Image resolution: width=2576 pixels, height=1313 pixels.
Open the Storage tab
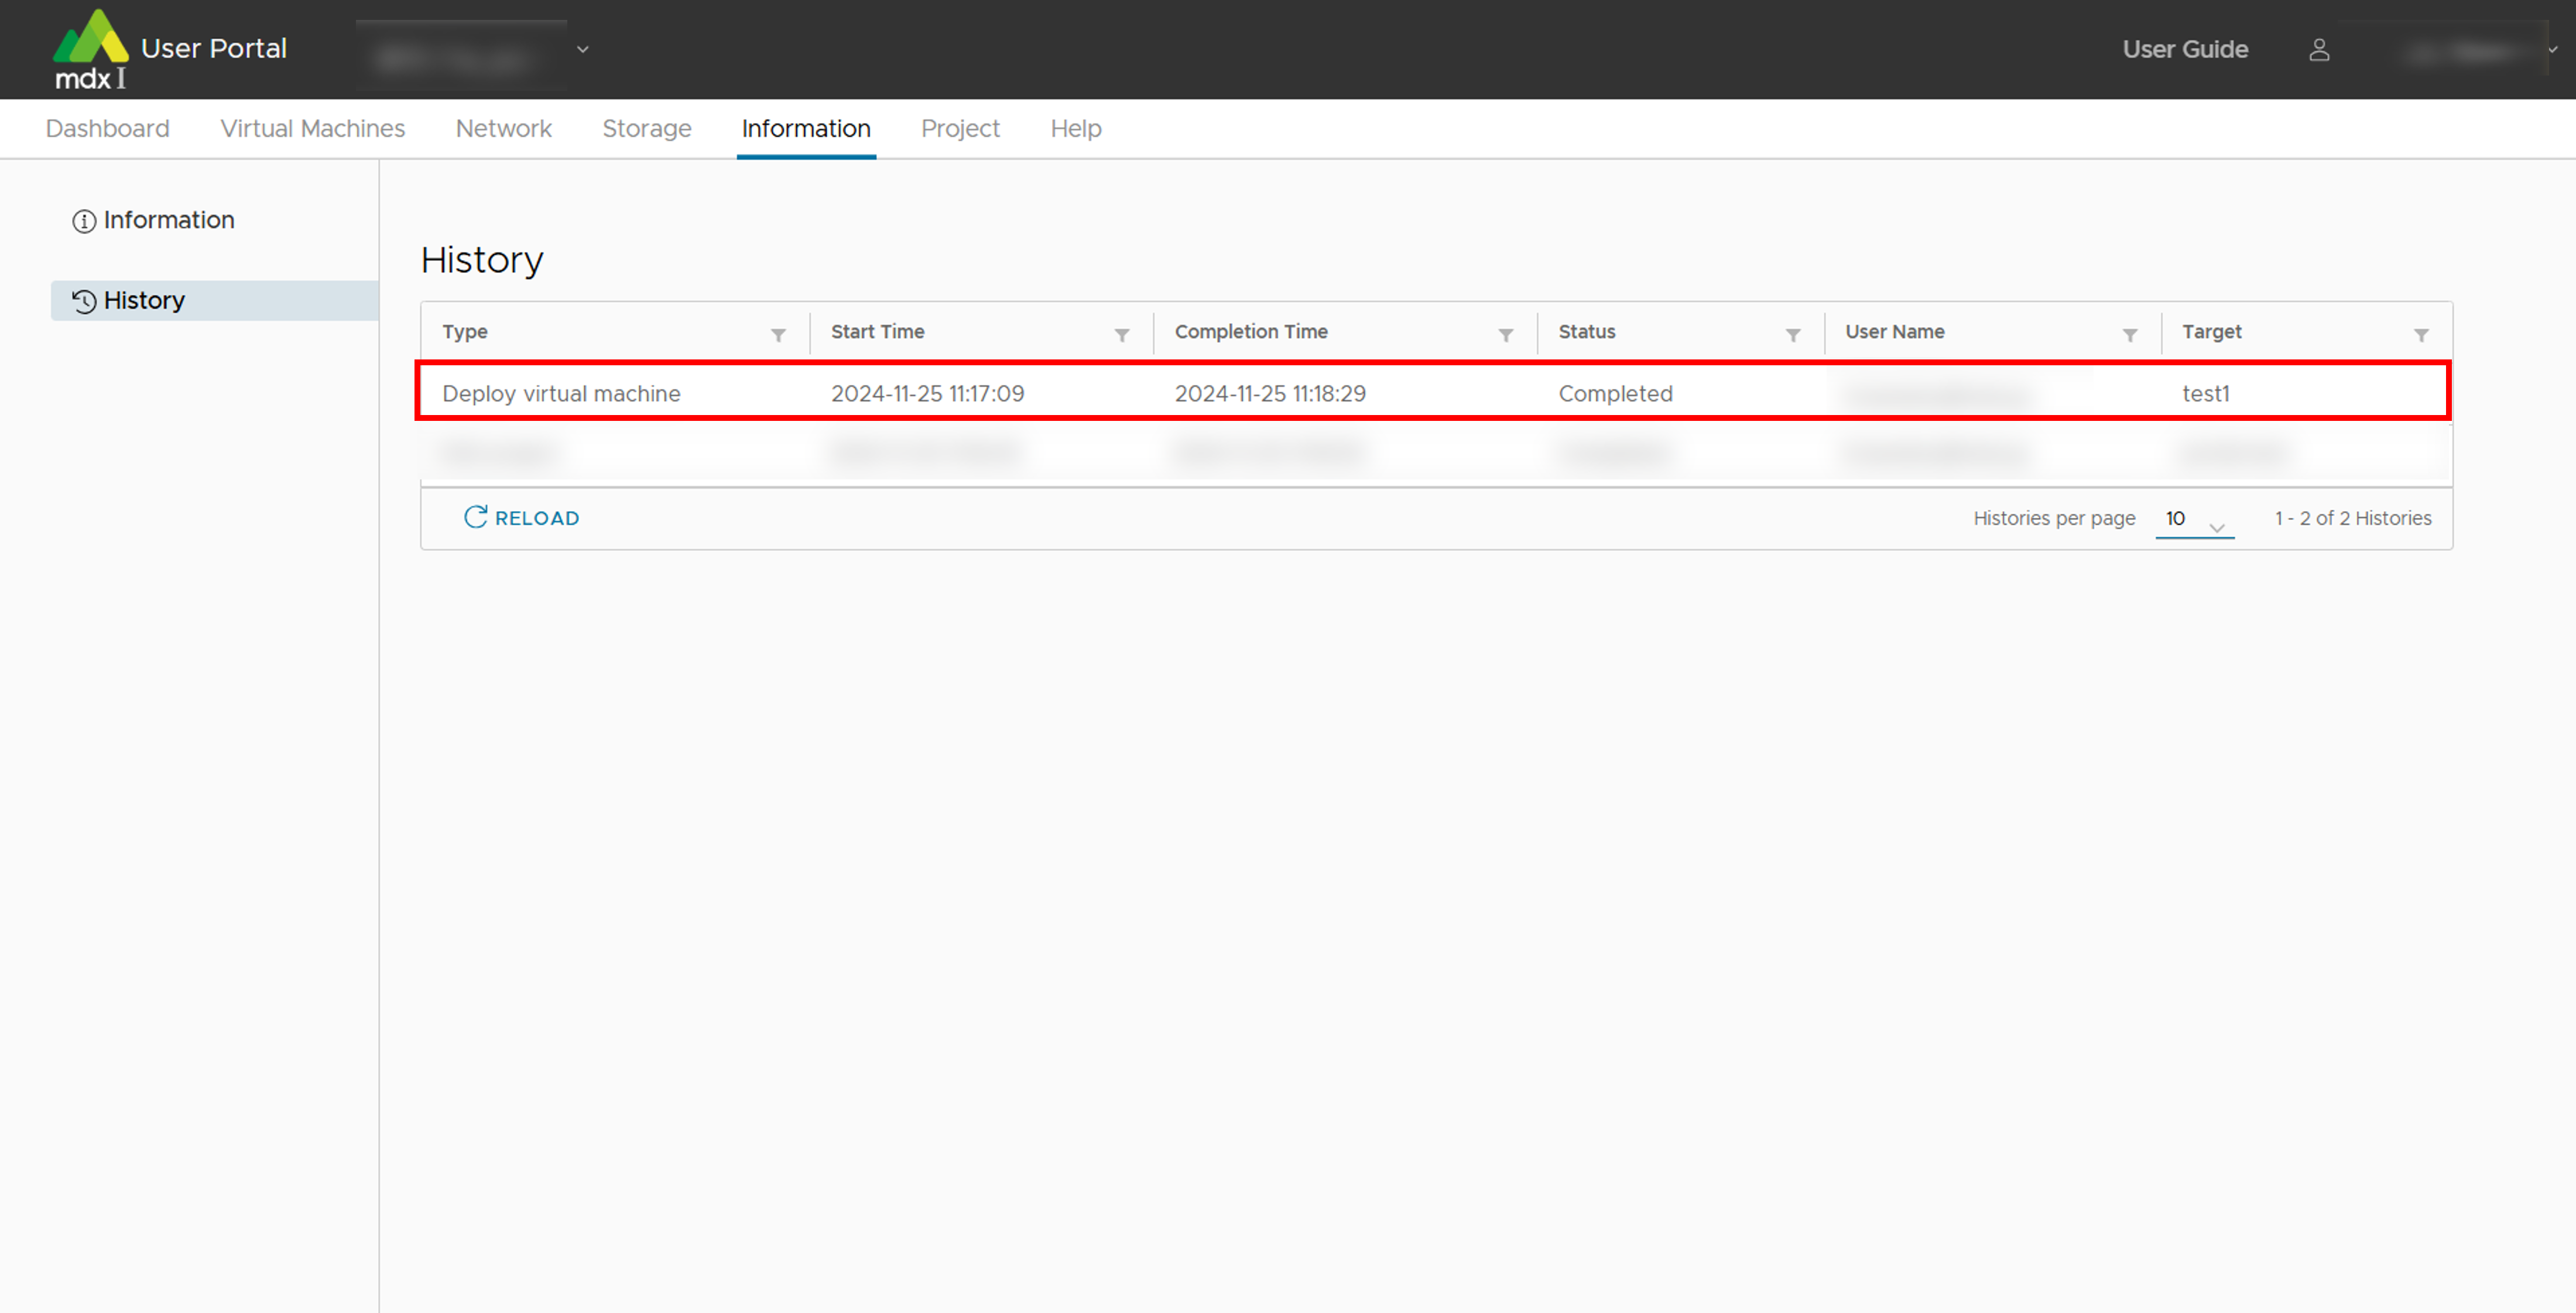646,128
